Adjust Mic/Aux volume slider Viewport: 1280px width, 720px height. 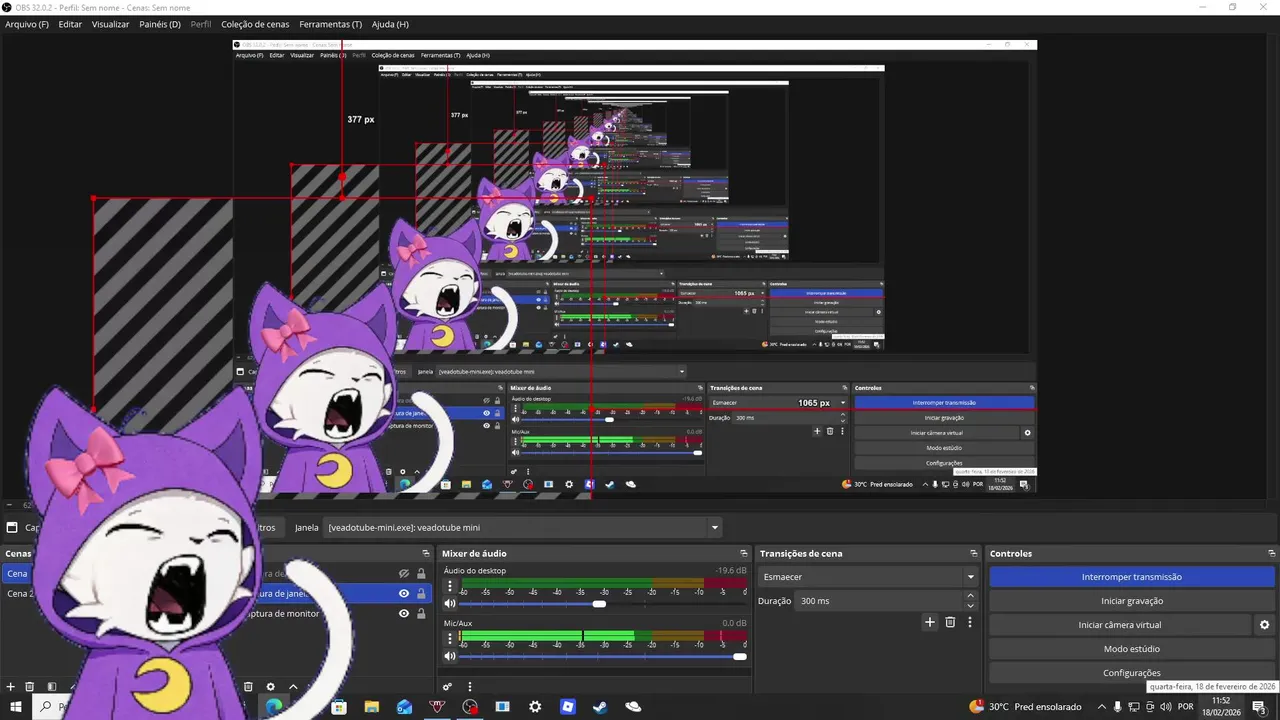[x=603, y=656]
